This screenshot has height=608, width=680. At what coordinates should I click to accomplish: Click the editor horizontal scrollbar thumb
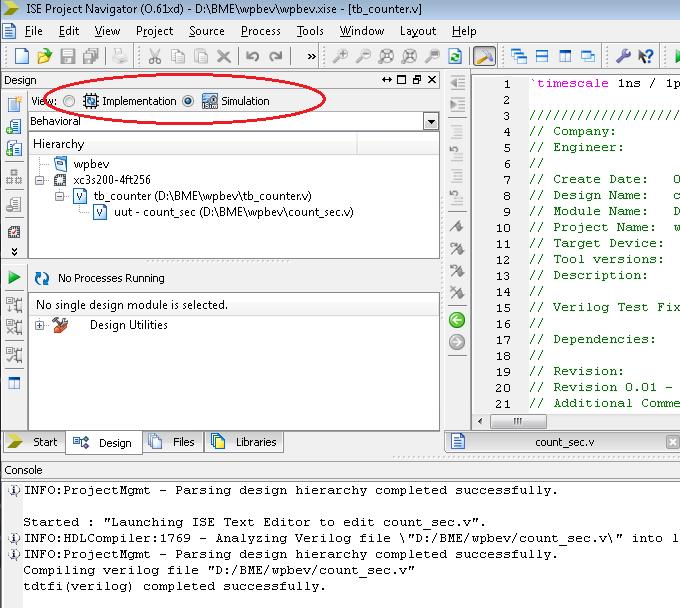point(518,421)
